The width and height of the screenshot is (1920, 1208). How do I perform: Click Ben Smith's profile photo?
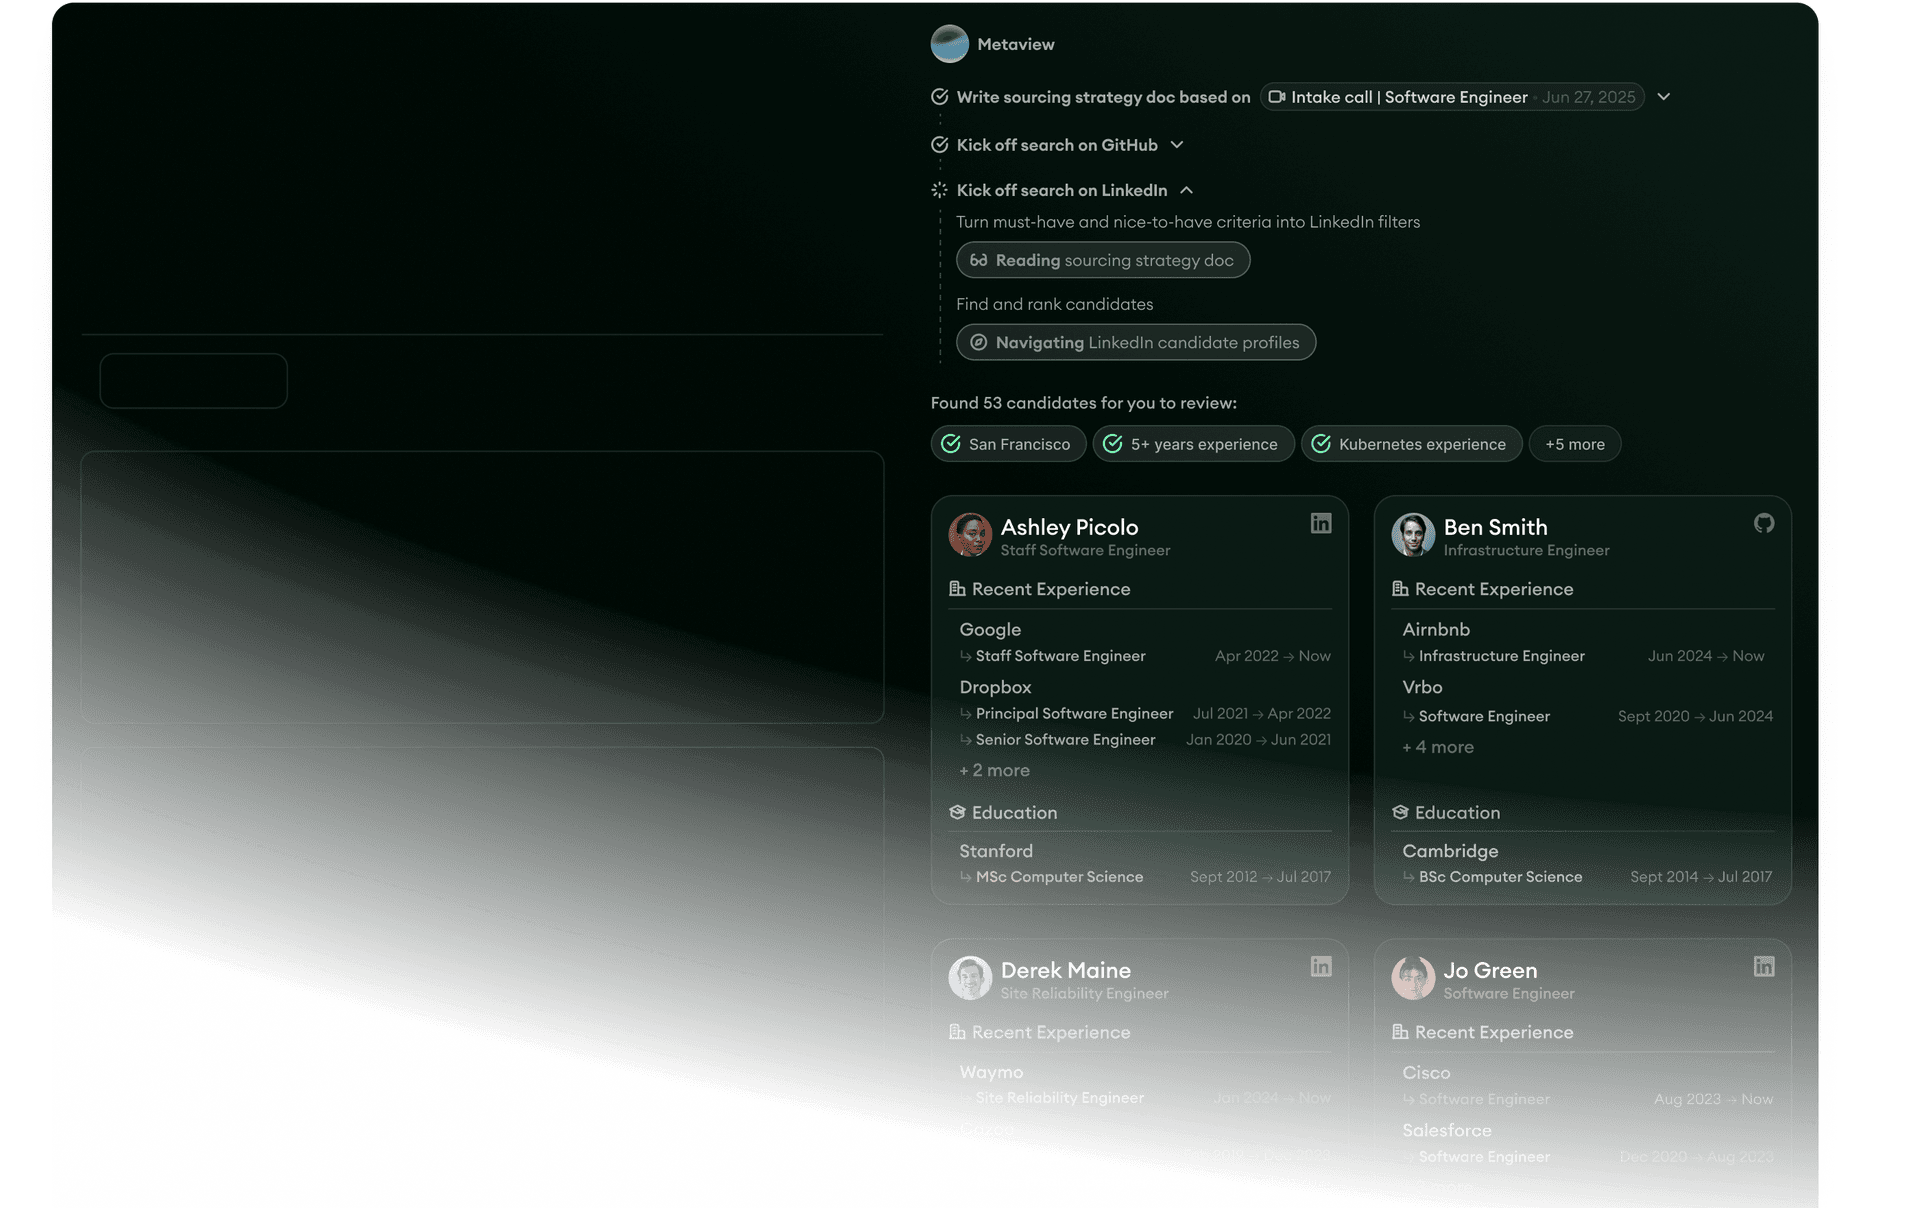click(x=1413, y=535)
